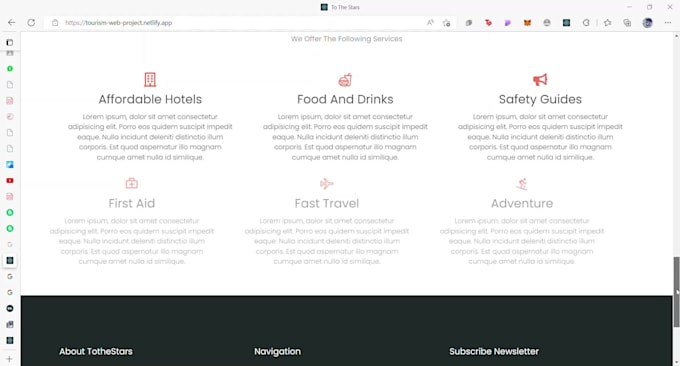The image size is (680, 366).
Task: Open the Settings and more menu
Action: [x=667, y=23]
